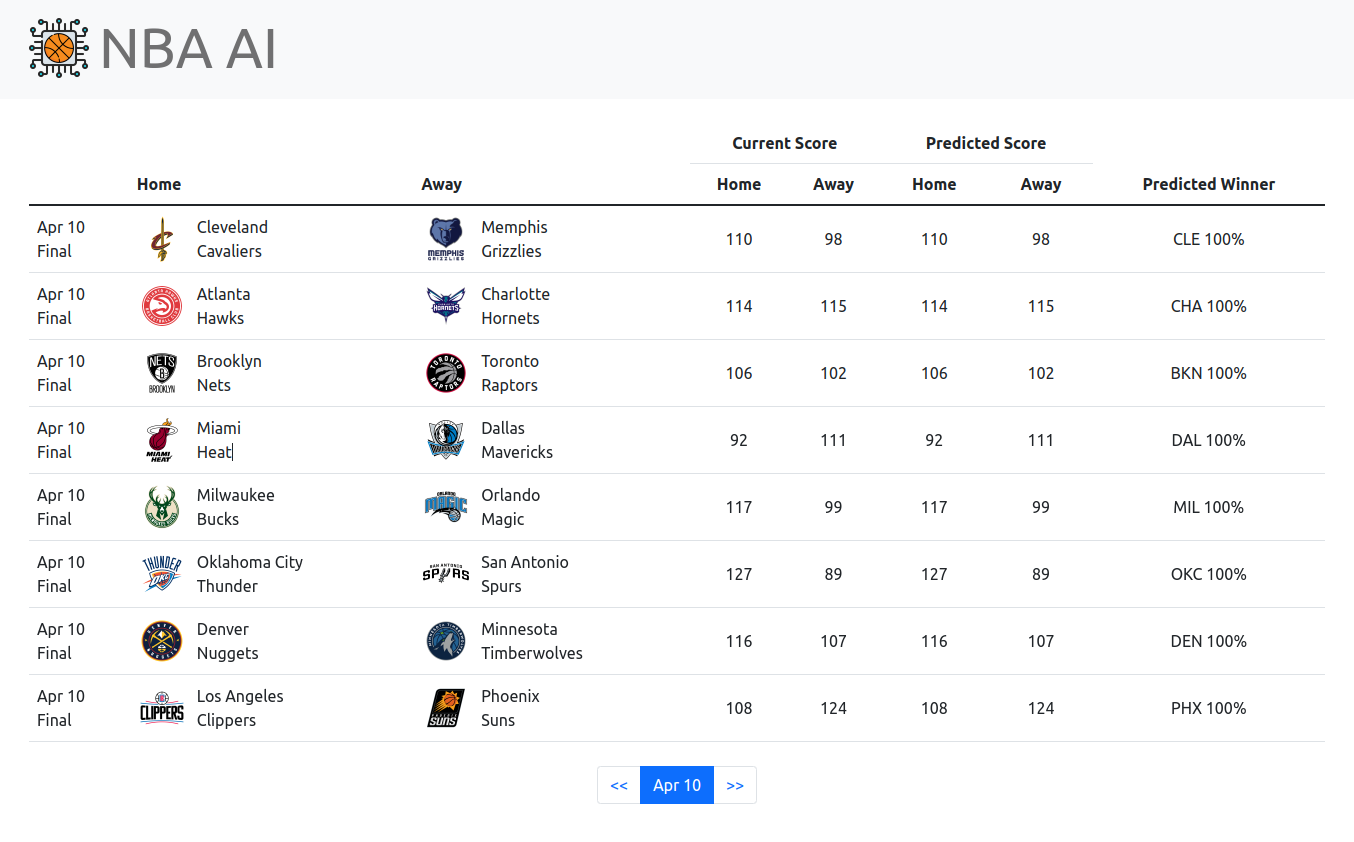This screenshot has width=1354, height=842.
Task: Click the Predicted Winner column header
Action: (1208, 184)
